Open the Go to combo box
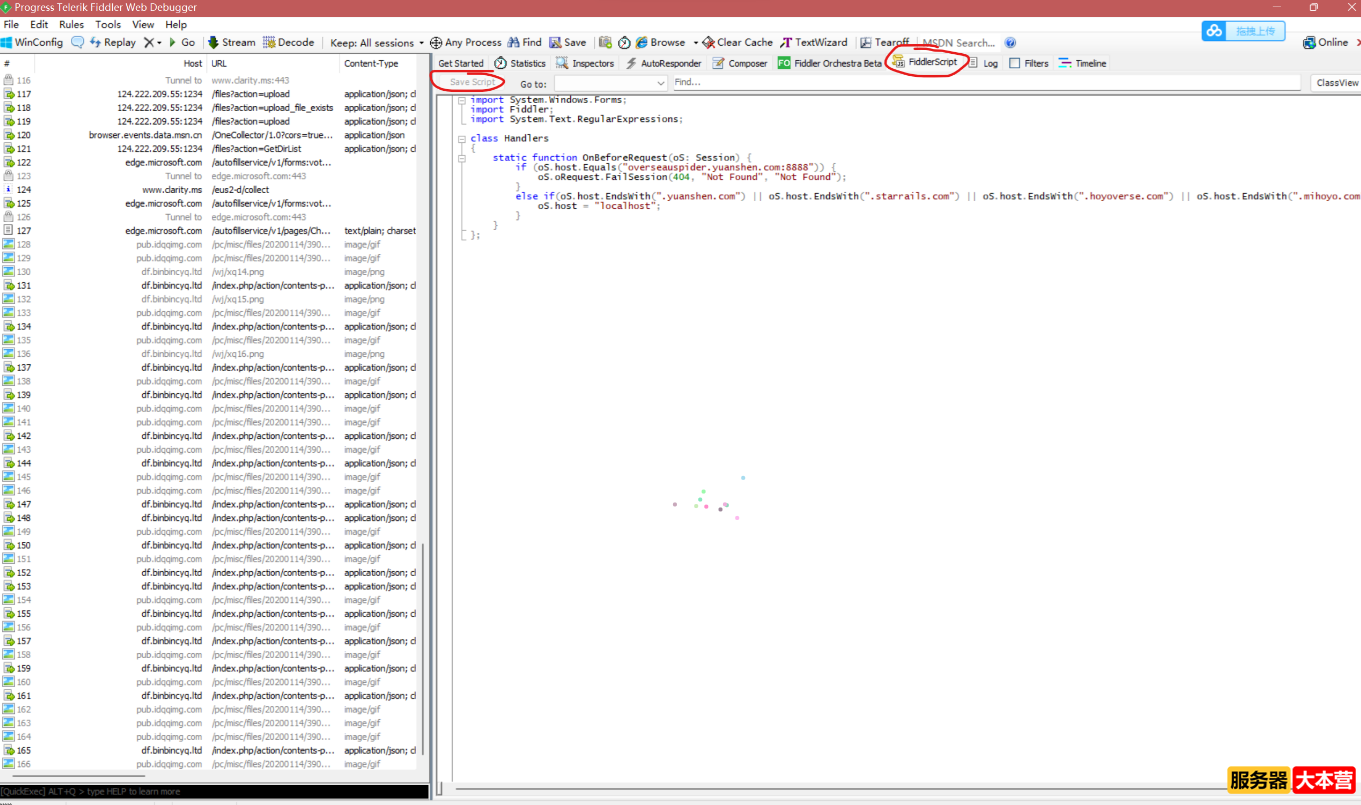1361x805 pixels. point(610,84)
